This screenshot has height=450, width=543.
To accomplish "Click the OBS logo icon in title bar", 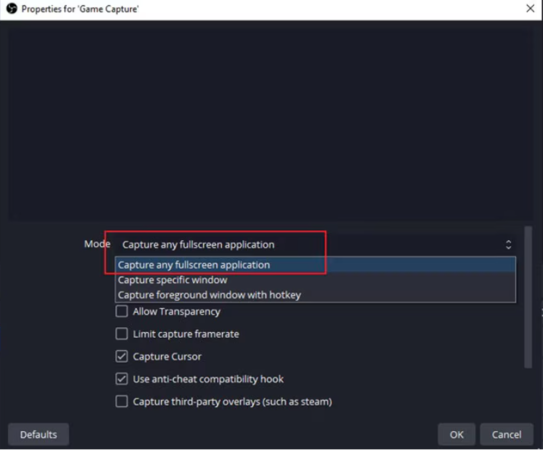I will (12, 8).
